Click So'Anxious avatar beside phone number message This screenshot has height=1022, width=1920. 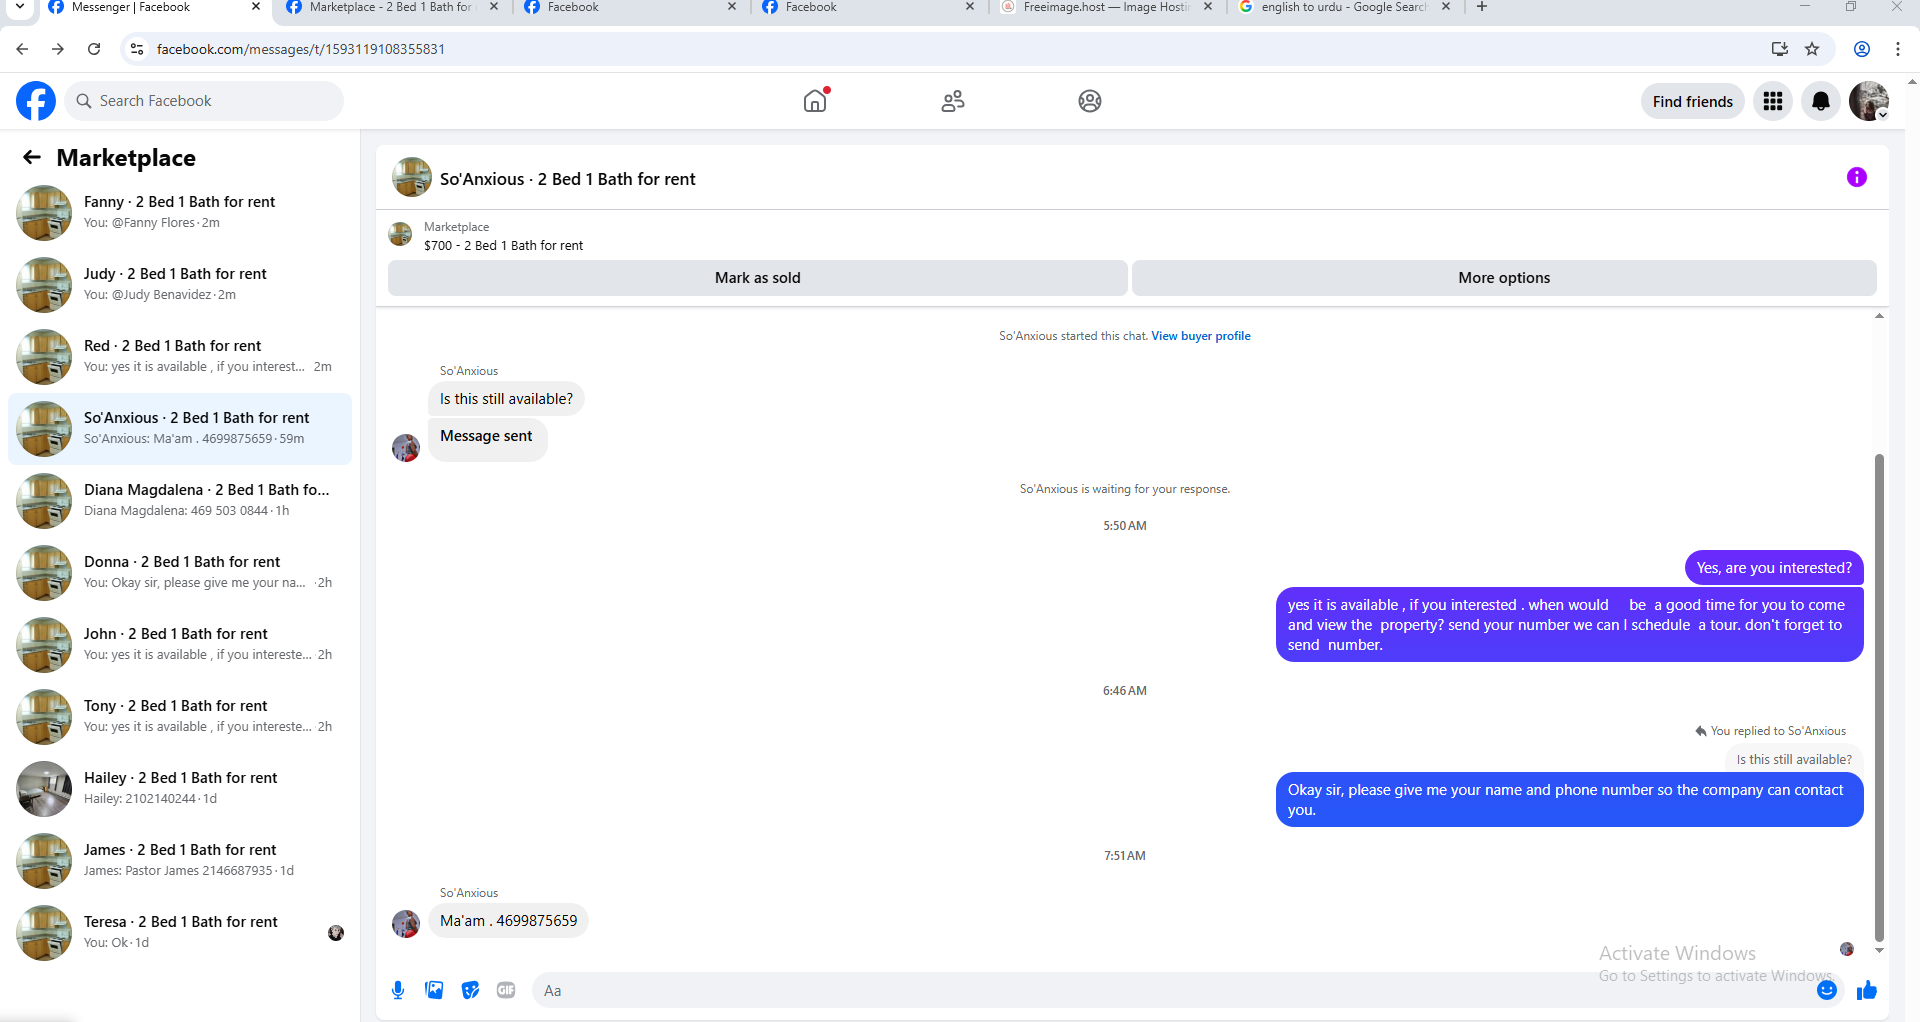coord(406,923)
